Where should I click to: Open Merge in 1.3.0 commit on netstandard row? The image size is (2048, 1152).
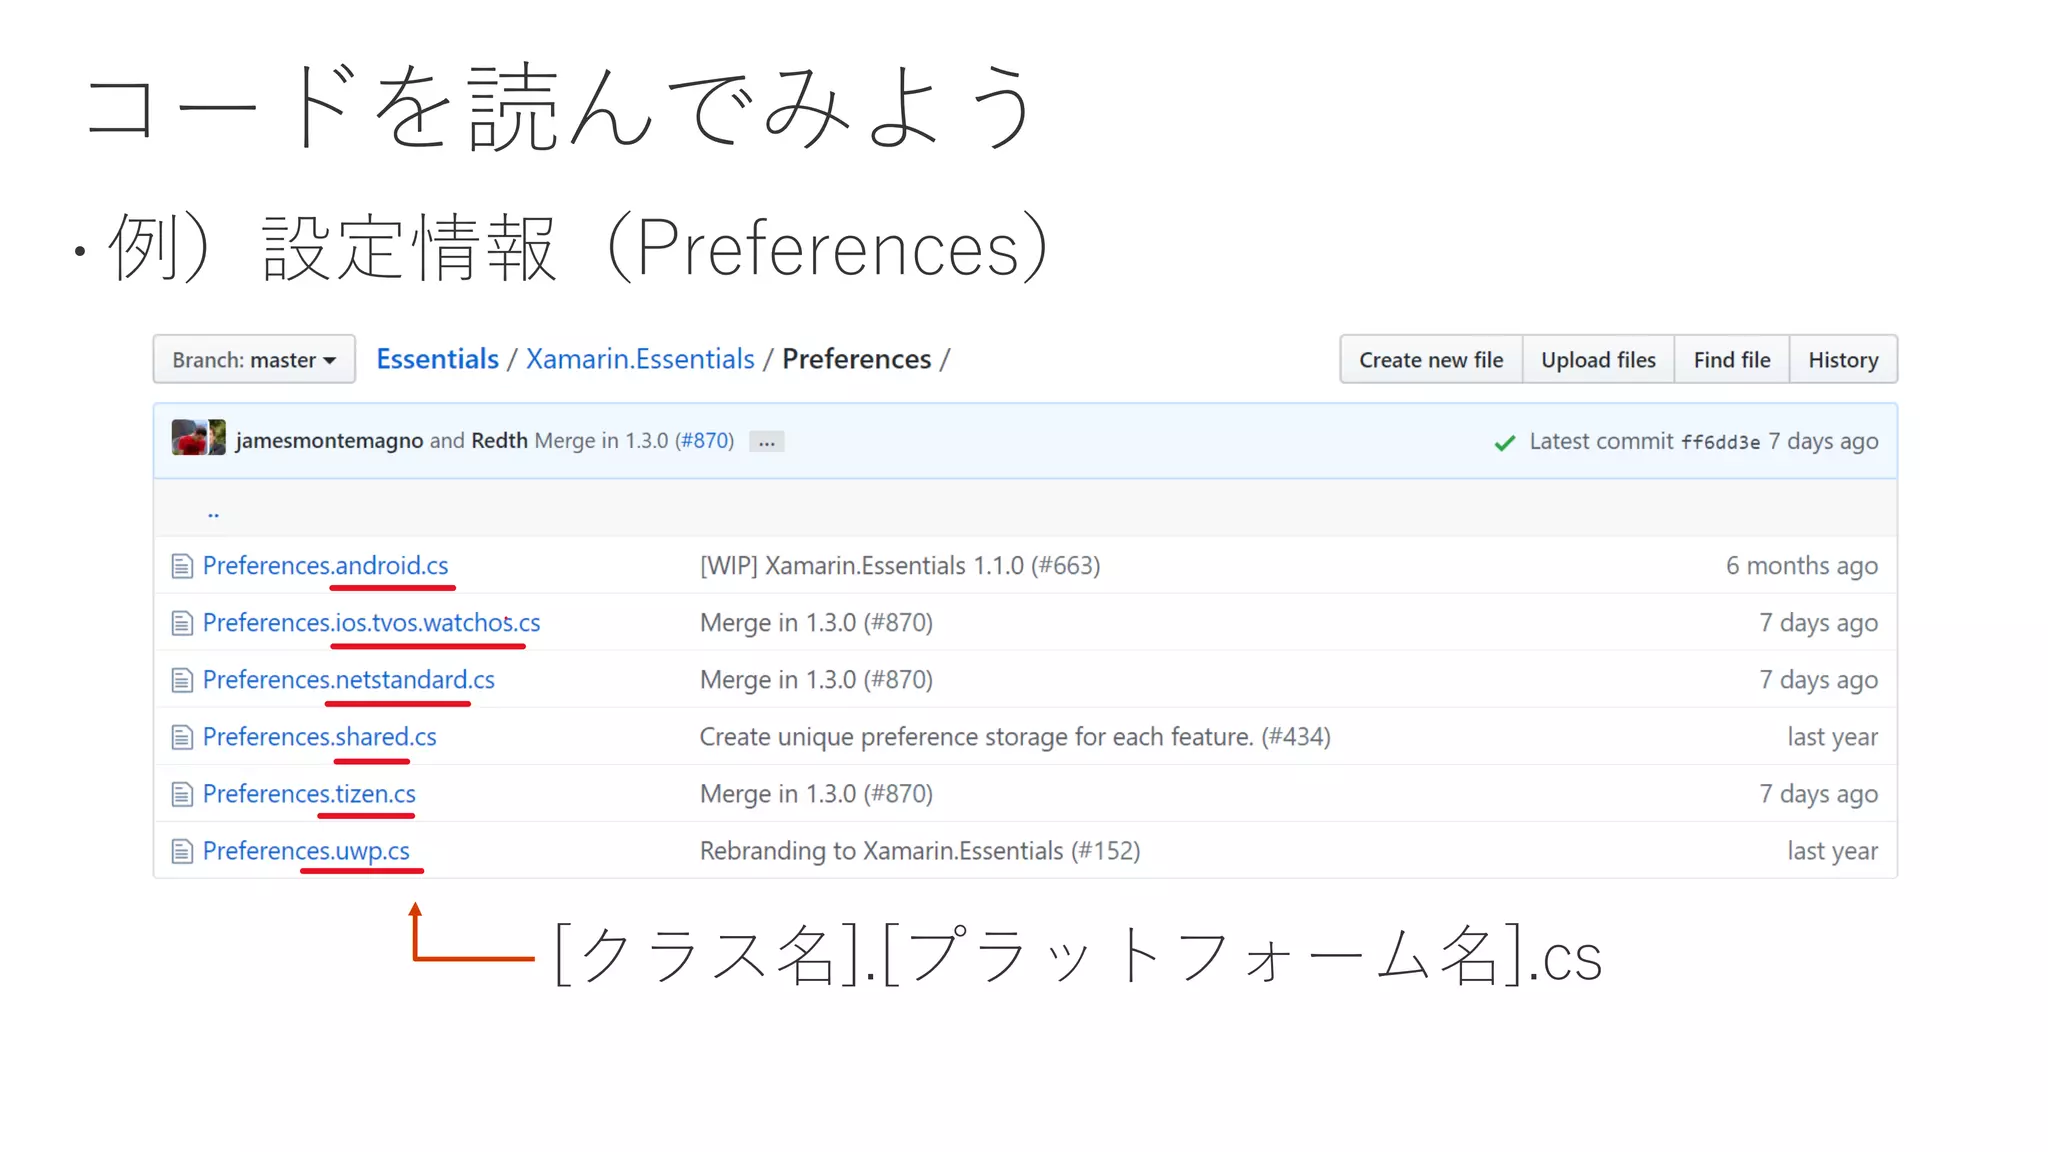816,680
